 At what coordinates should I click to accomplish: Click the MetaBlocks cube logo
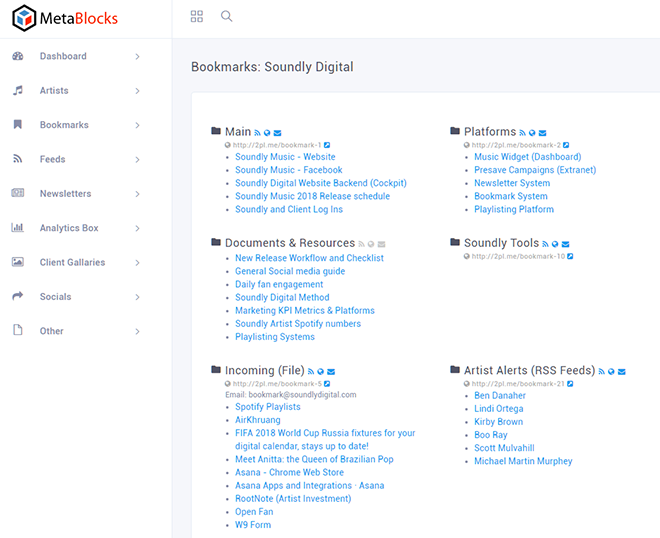[x=24, y=18]
